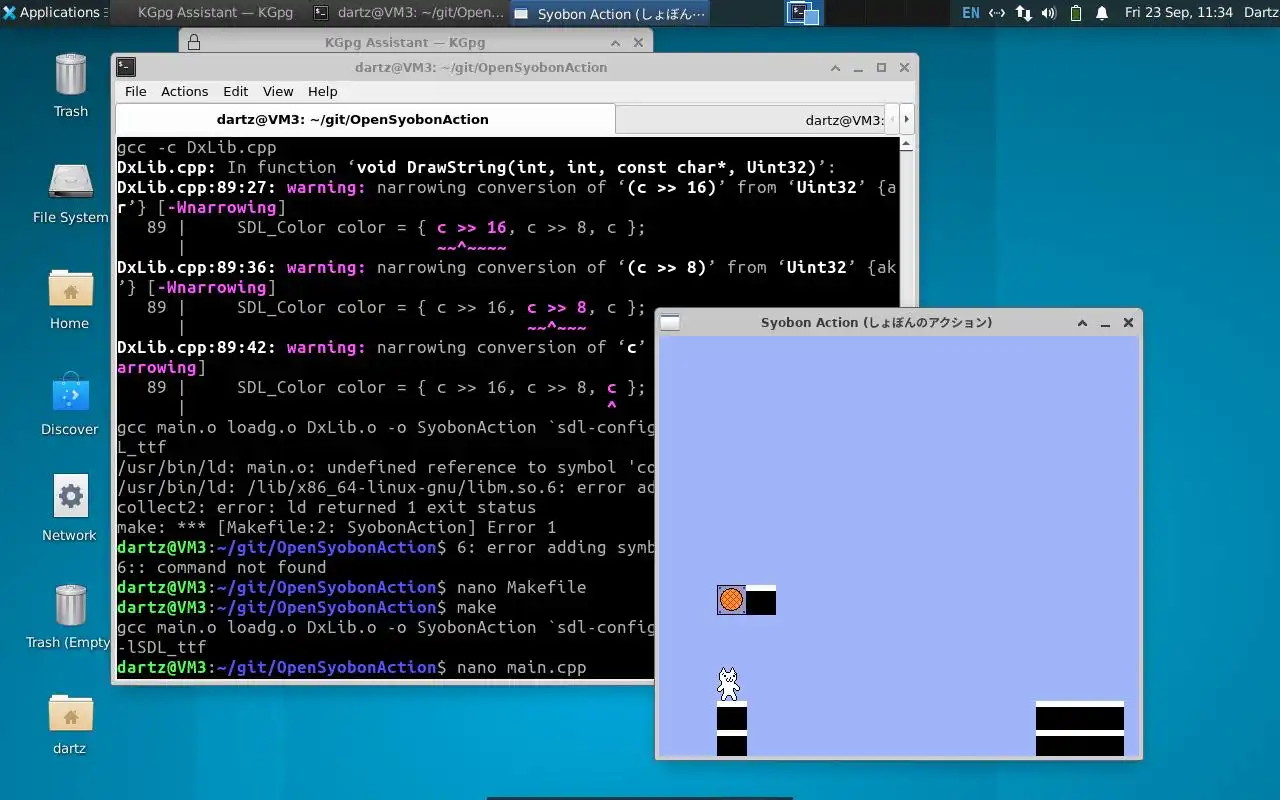Click the workspace switcher icon in panel

[803, 13]
